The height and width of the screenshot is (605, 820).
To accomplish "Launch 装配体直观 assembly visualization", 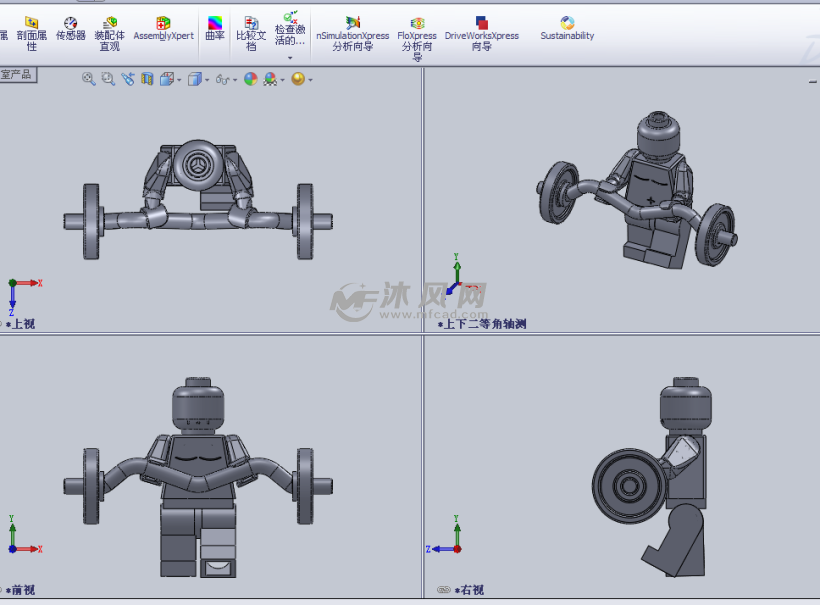I will coord(109,33).
